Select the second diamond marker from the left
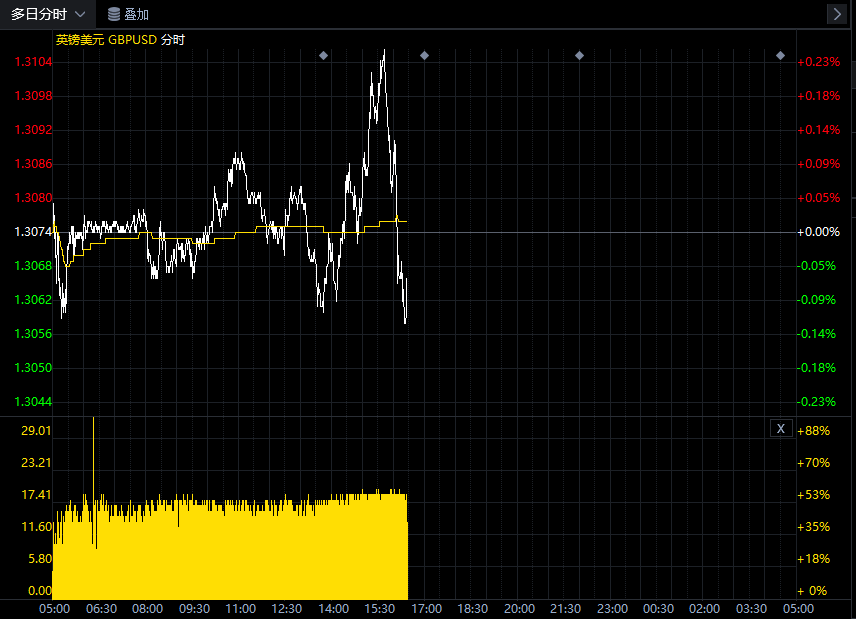This screenshot has width=856, height=619. pyautogui.click(x=424, y=55)
